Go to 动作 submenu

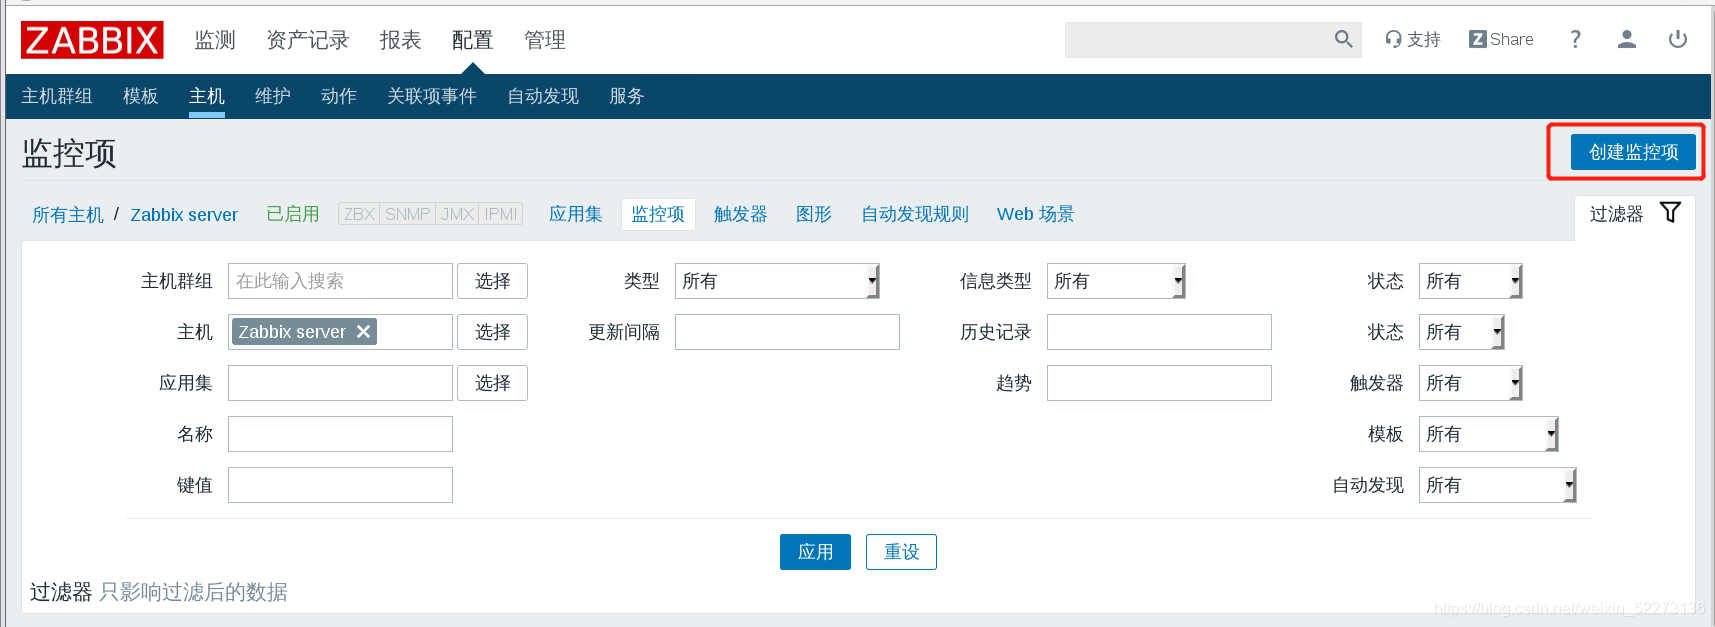[x=339, y=96]
